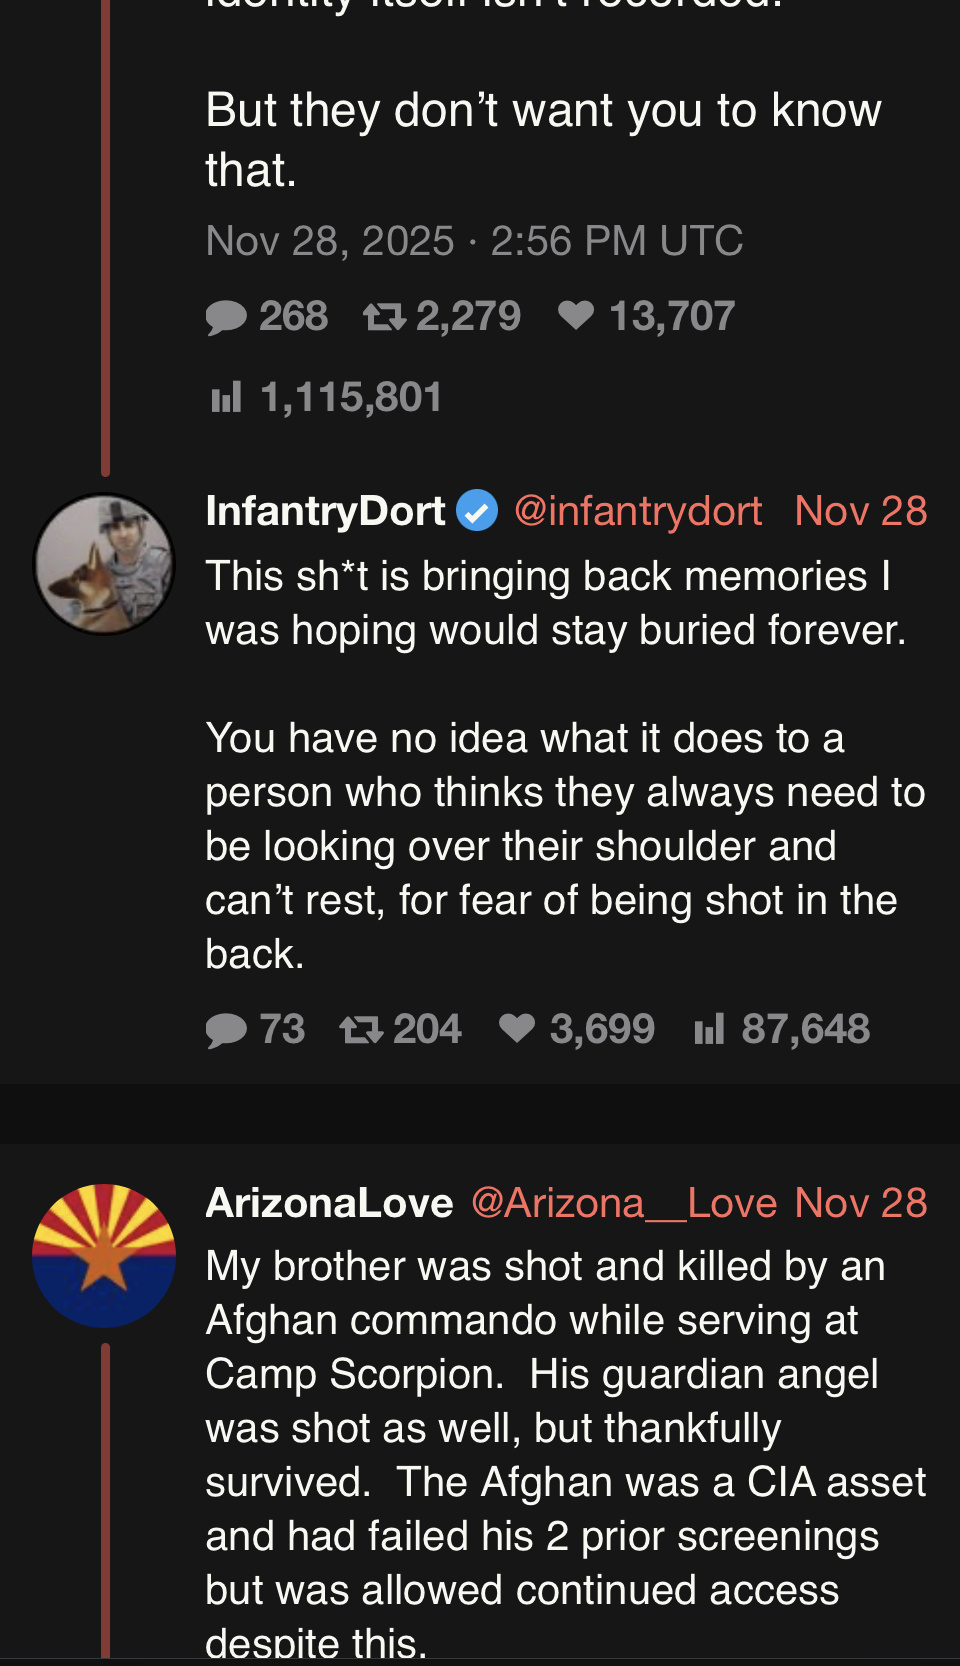Click reply icon on InfantryDort's tweet
960x1666 pixels.
point(226,1030)
